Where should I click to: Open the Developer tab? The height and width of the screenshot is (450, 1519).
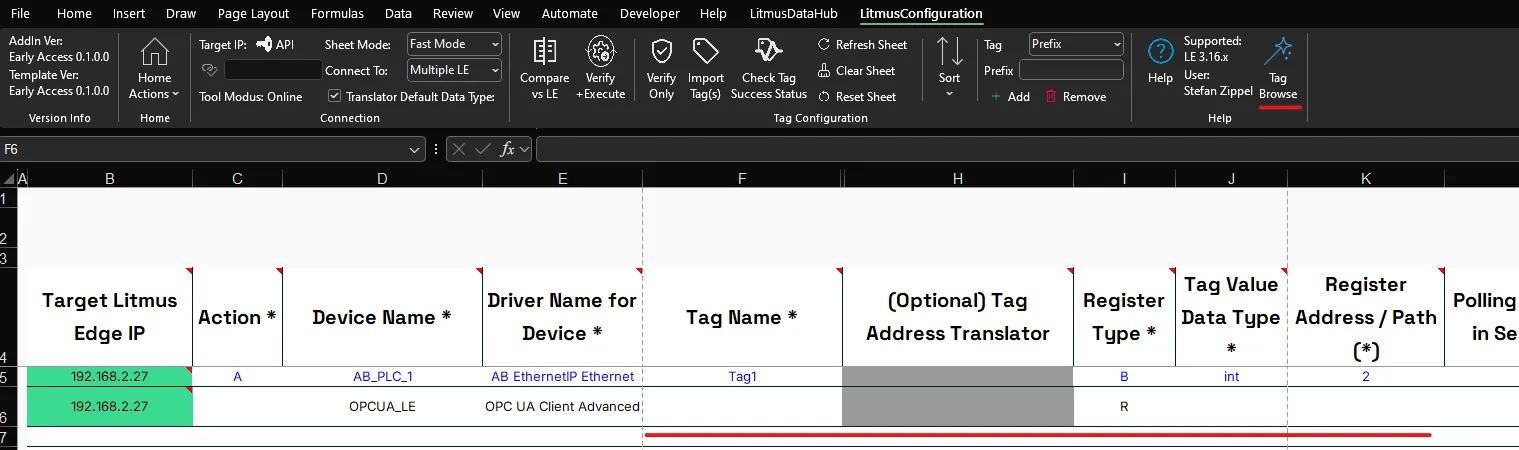coord(649,14)
